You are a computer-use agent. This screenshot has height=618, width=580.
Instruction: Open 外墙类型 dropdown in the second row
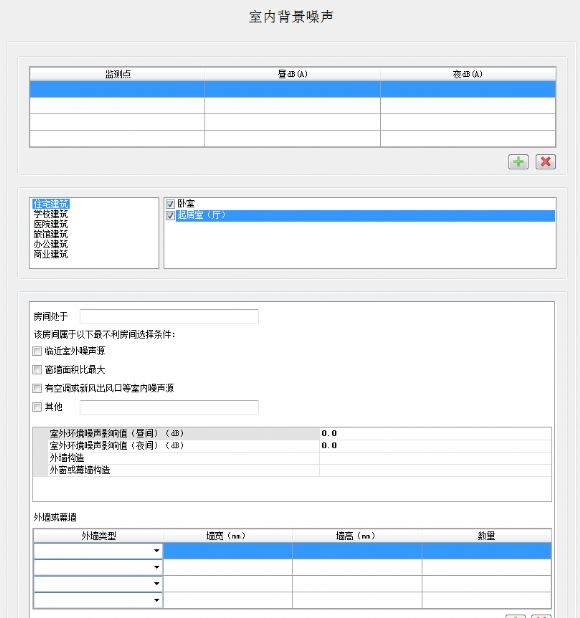click(156, 567)
